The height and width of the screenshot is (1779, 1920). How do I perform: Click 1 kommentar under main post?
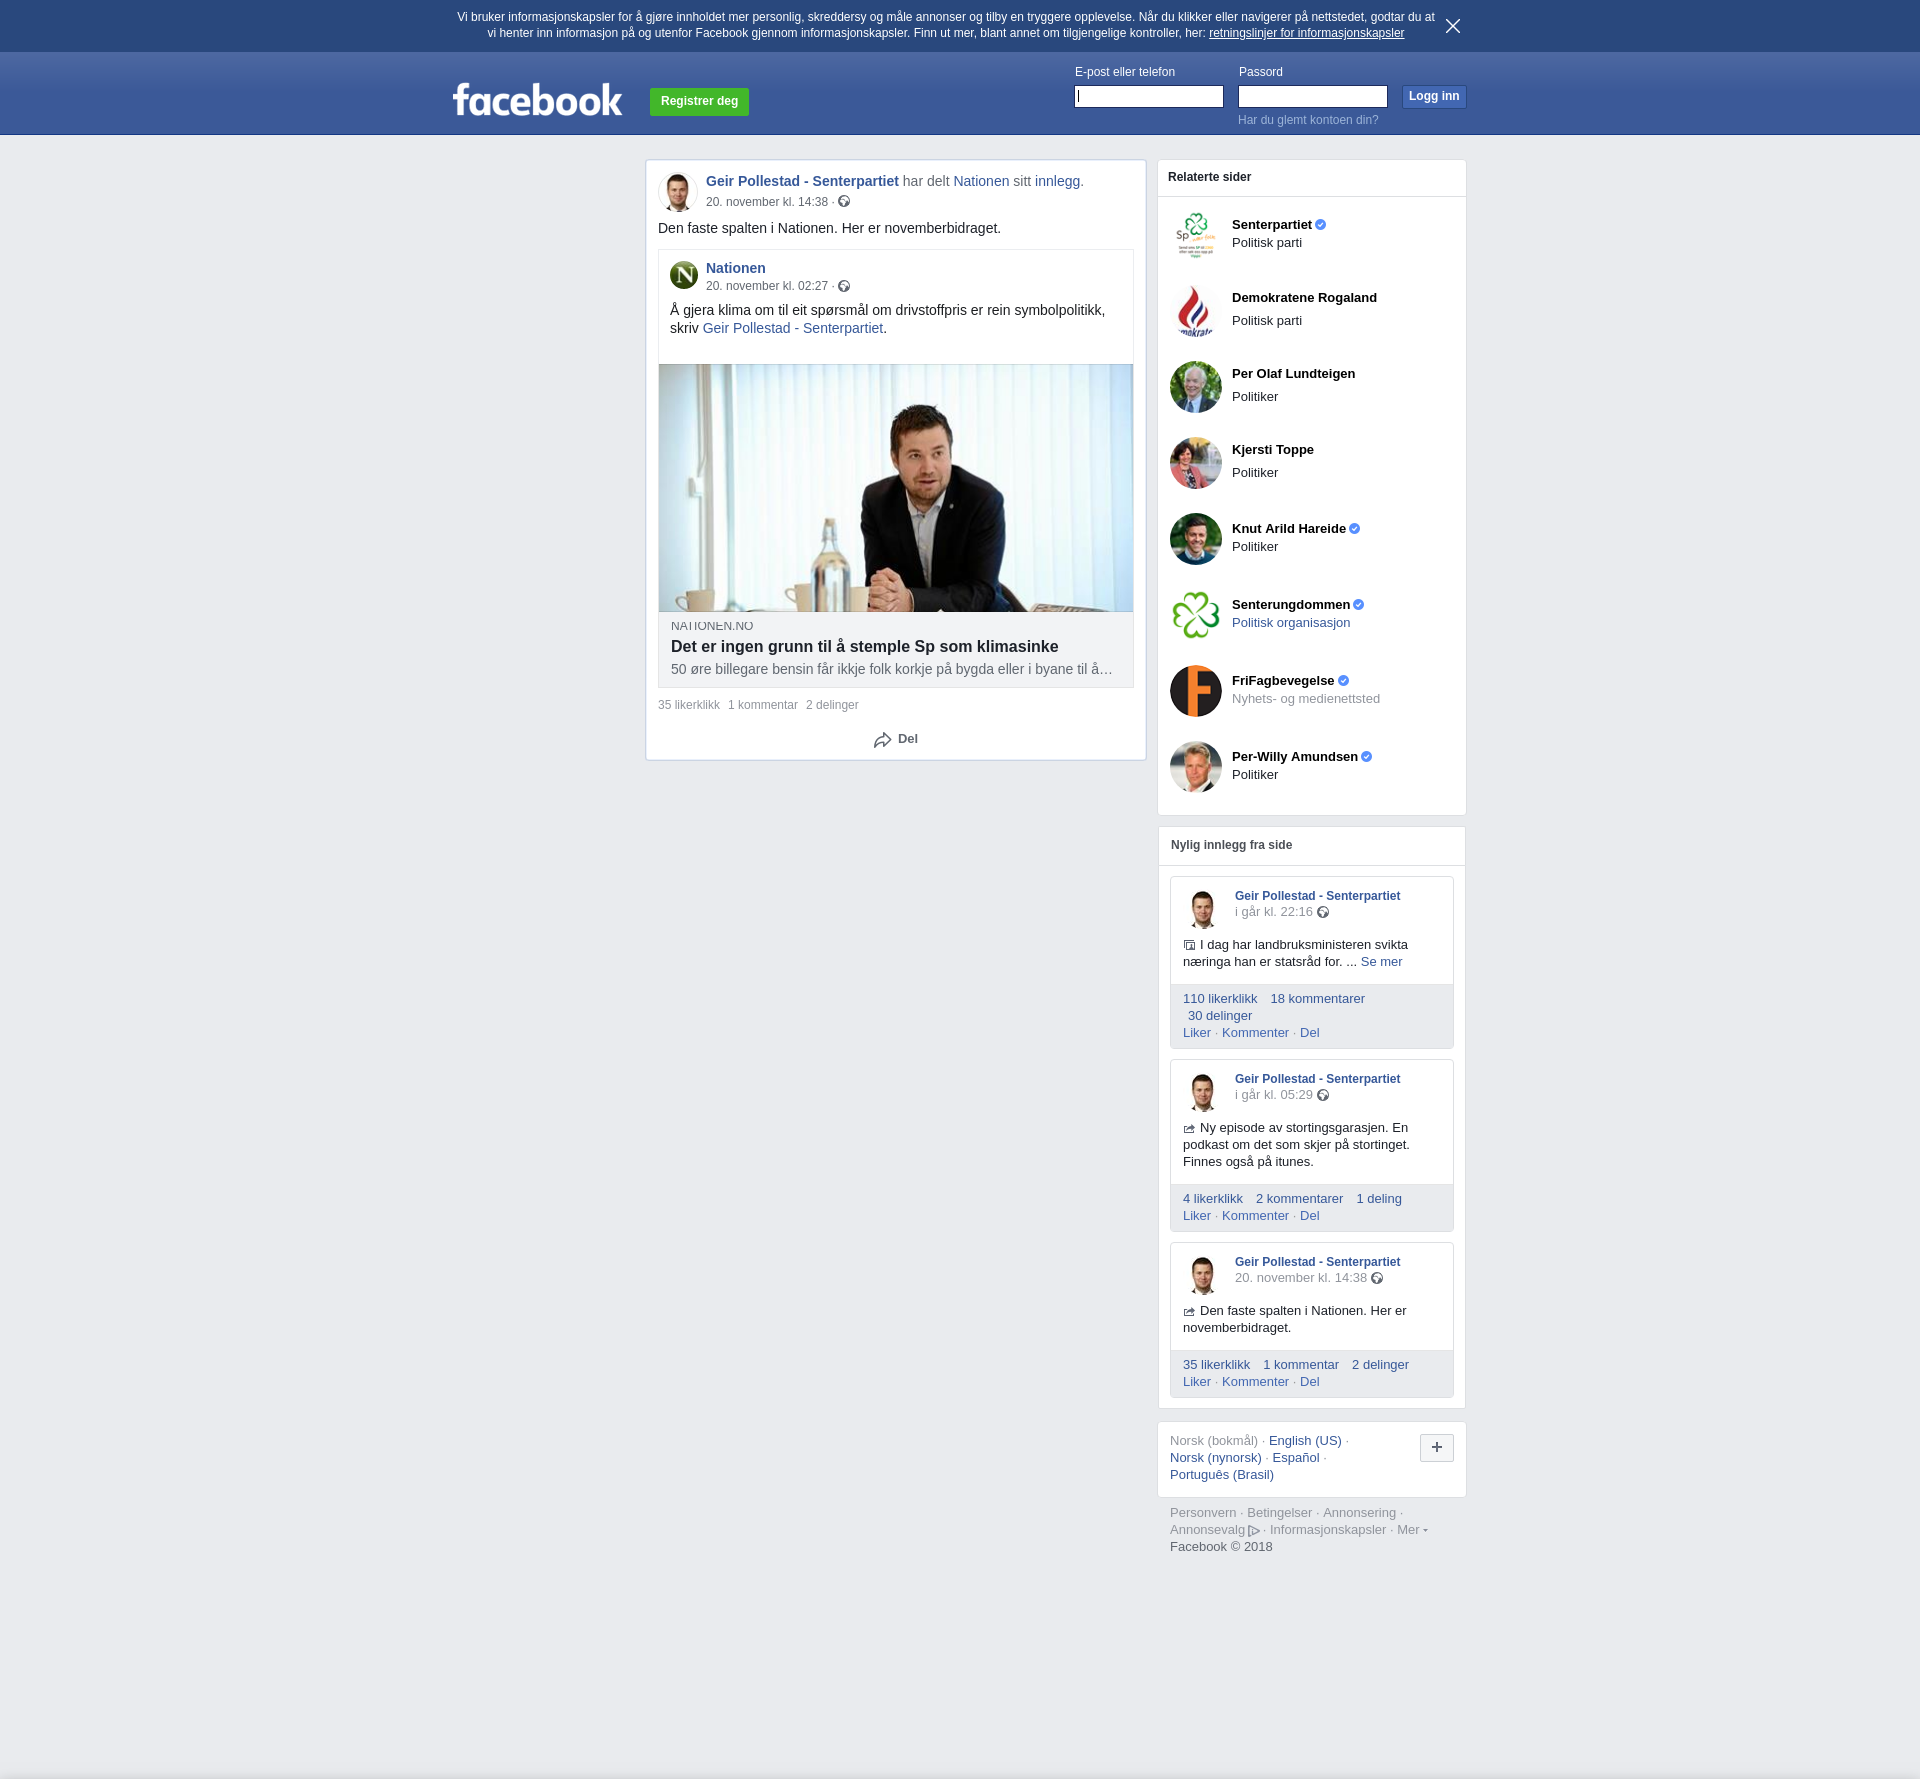point(763,705)
